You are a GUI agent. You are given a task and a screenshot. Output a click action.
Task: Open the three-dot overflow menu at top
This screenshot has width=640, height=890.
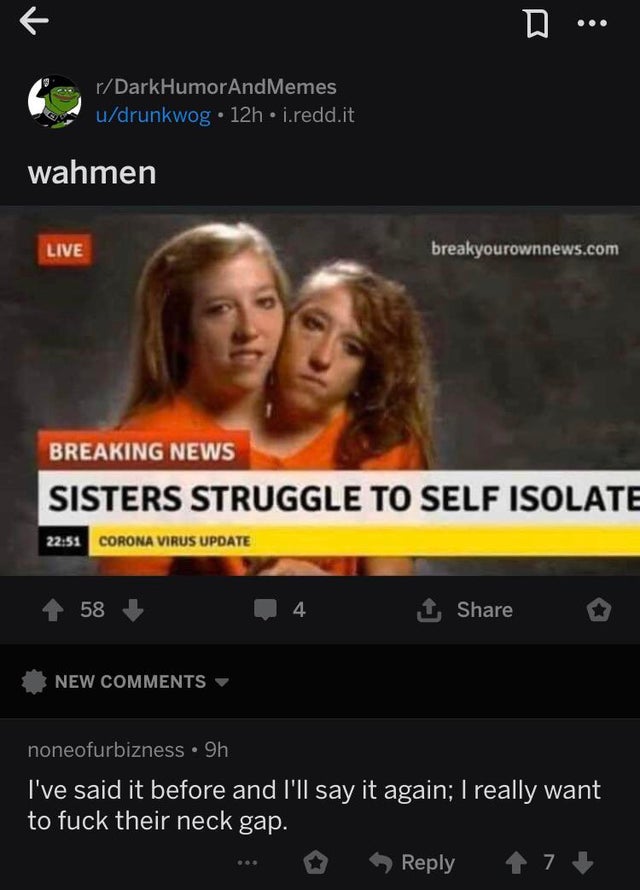pyautogui.click(x=592, y=23)
